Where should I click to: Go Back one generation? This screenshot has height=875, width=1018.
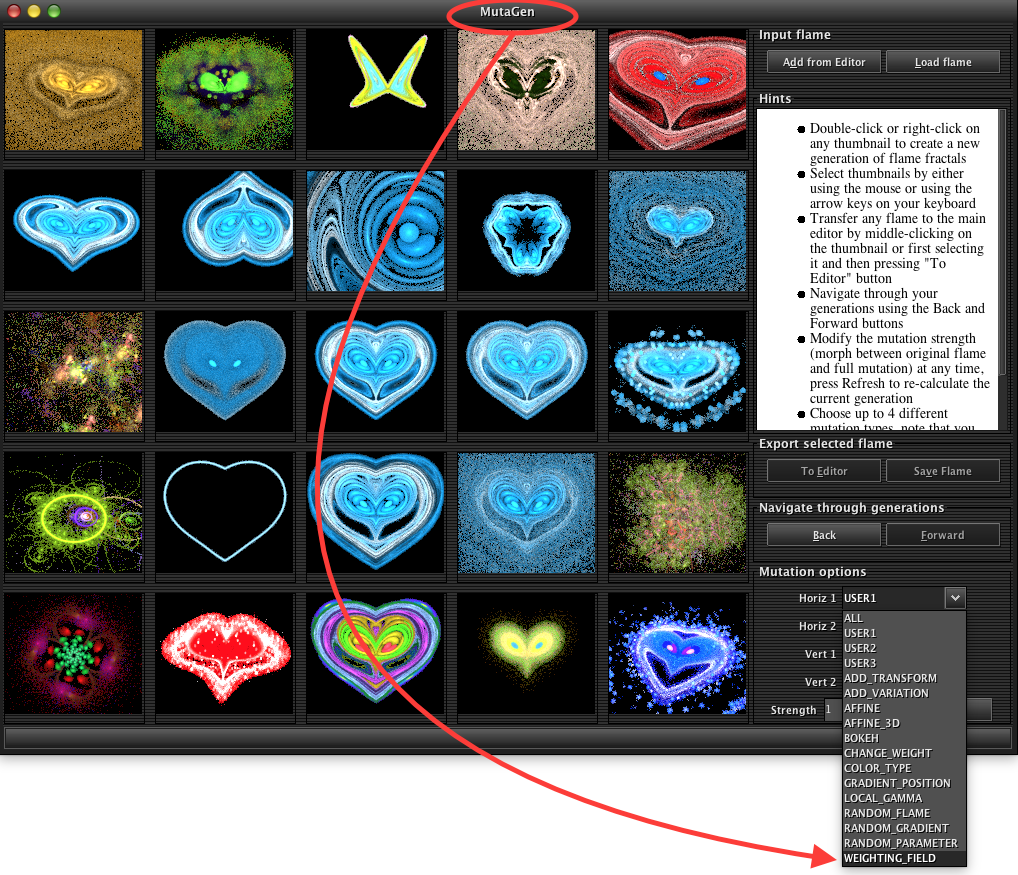tap(824, 536)
